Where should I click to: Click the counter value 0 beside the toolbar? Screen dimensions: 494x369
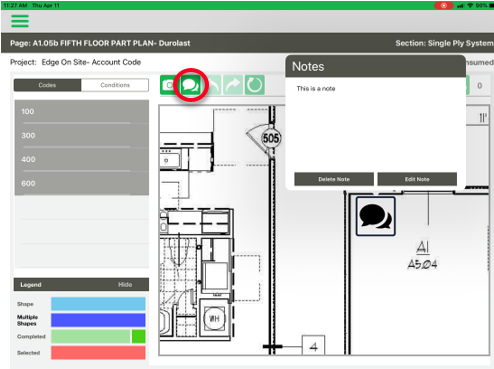click(x=479, y=86)
